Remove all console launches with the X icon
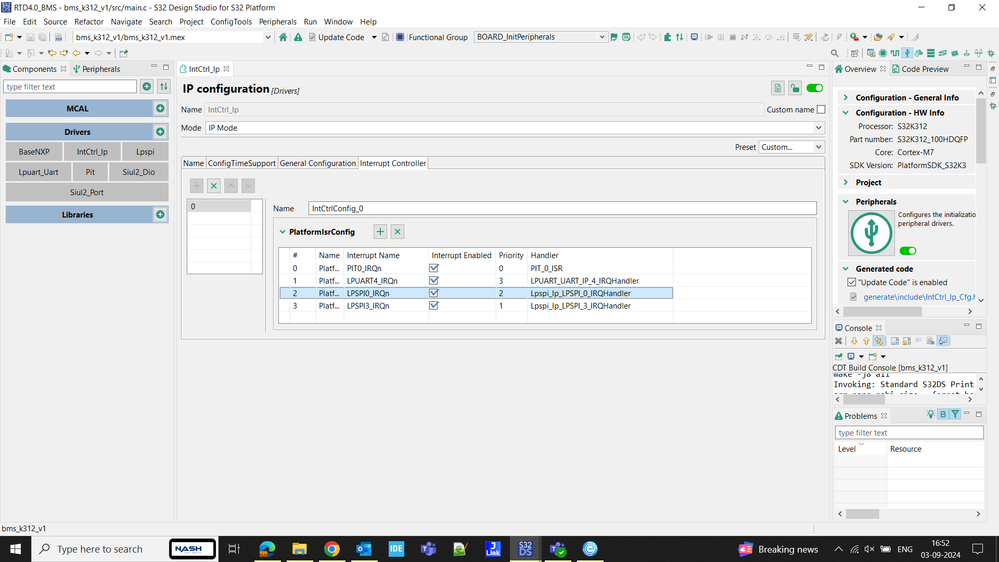This screenshot has width=999, height=562. click(x=838, y=342)
